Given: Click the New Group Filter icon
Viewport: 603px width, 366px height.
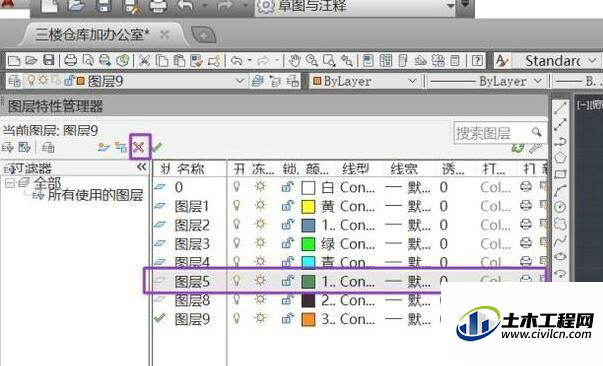Looking at the screenshot, I should 24,147.
